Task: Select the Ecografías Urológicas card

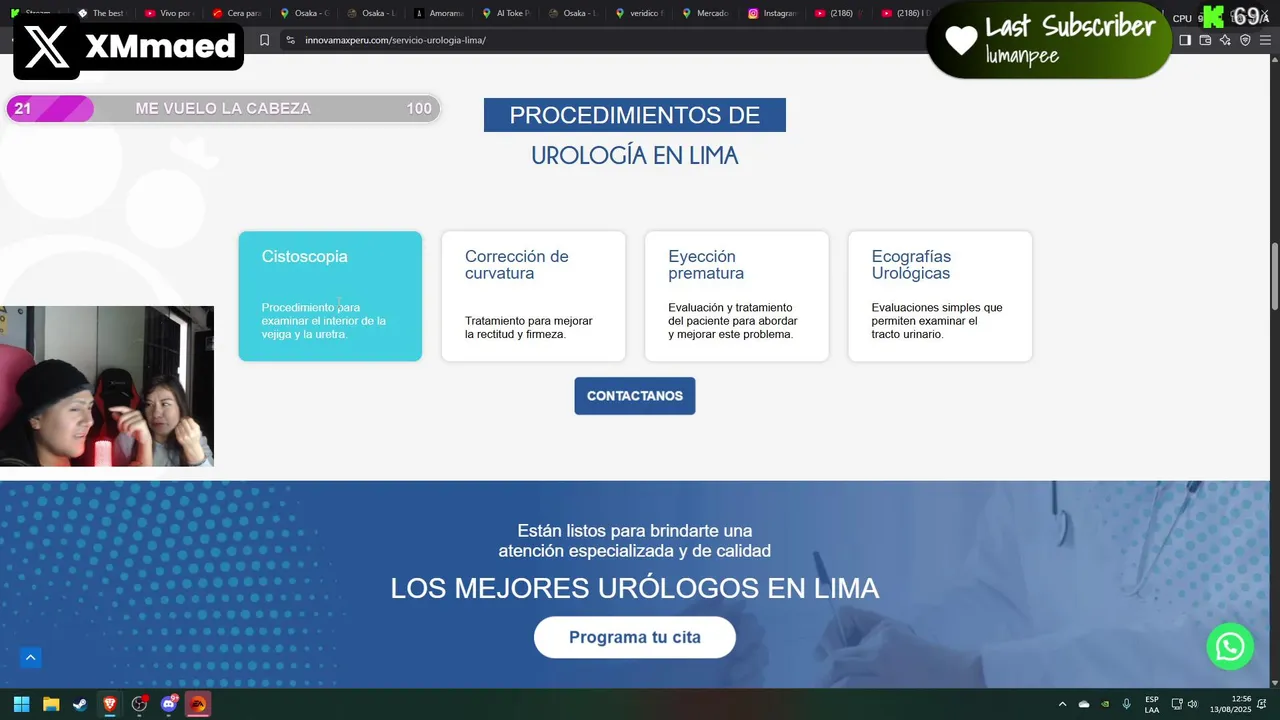Action: click(x=940, y=296)
